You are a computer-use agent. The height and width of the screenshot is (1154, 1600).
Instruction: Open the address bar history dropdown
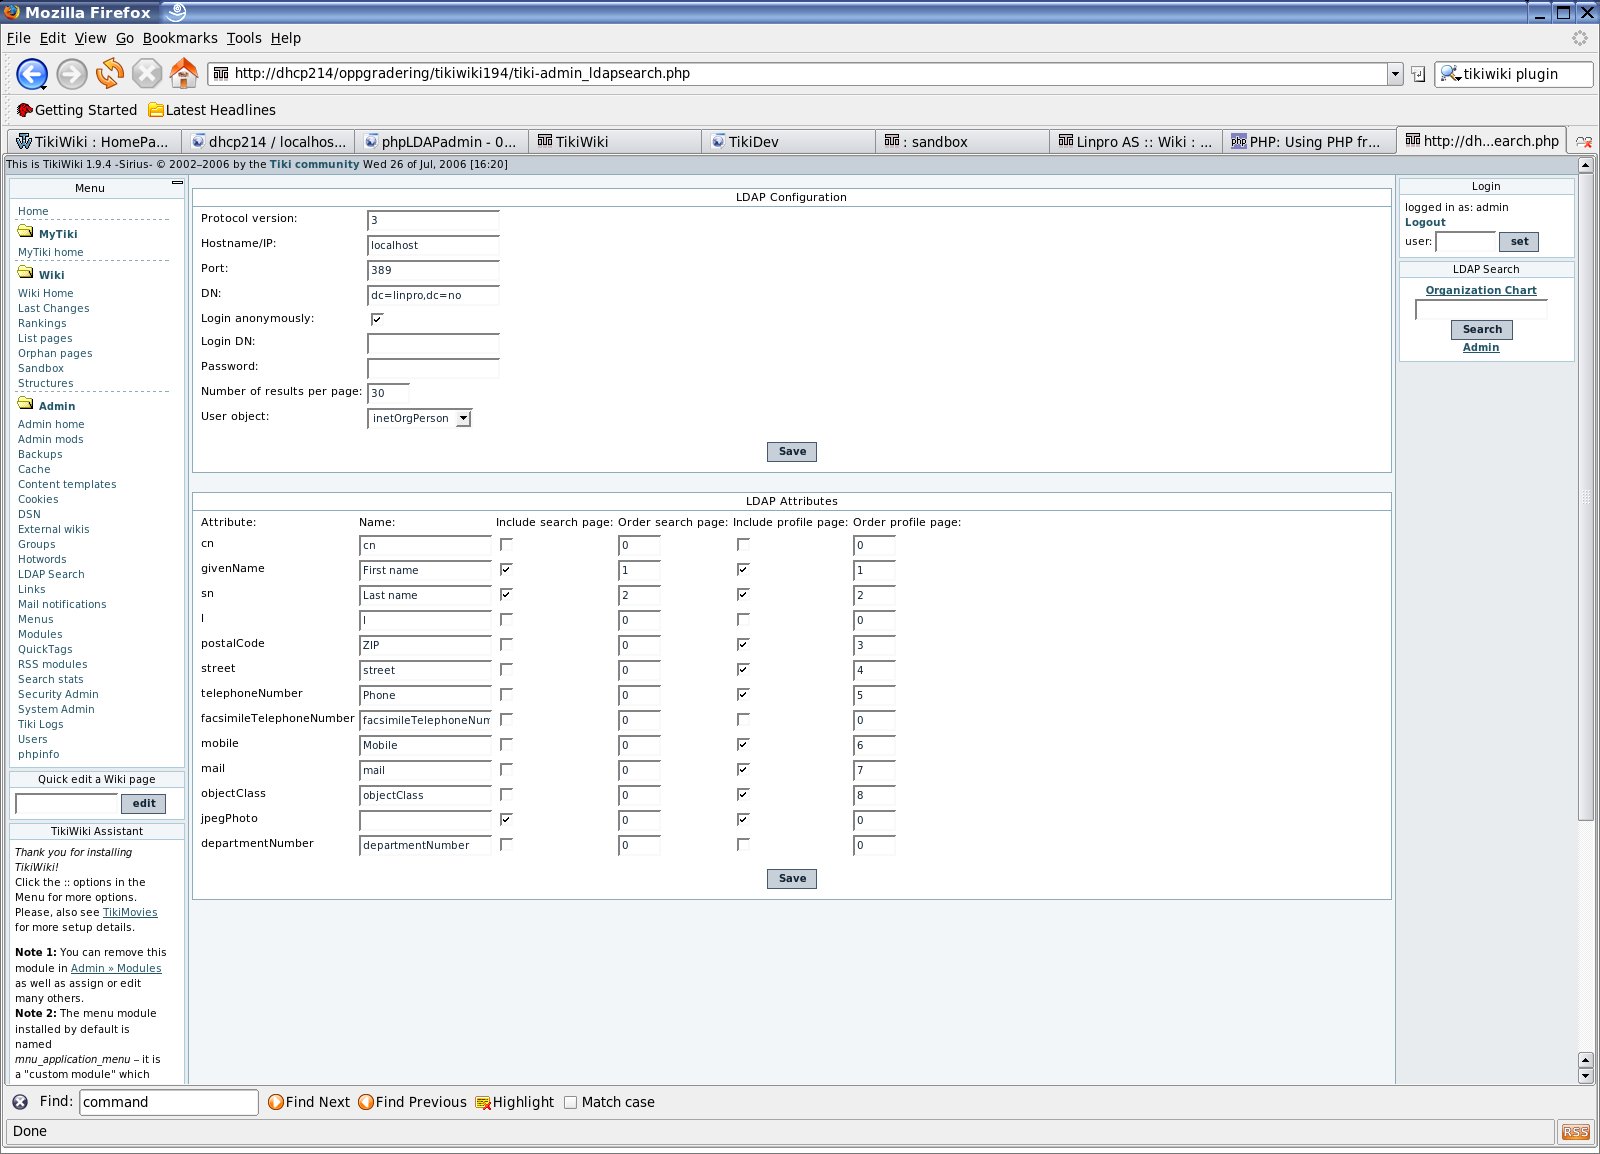1394,74
